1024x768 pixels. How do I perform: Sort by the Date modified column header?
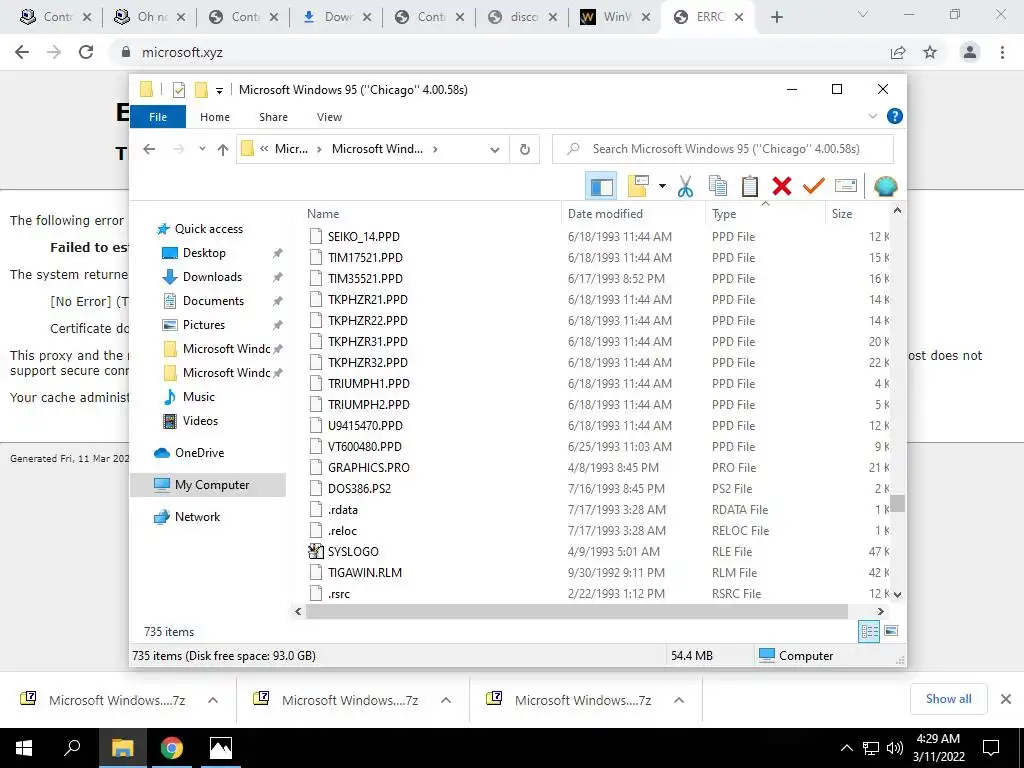coord(633,214)
